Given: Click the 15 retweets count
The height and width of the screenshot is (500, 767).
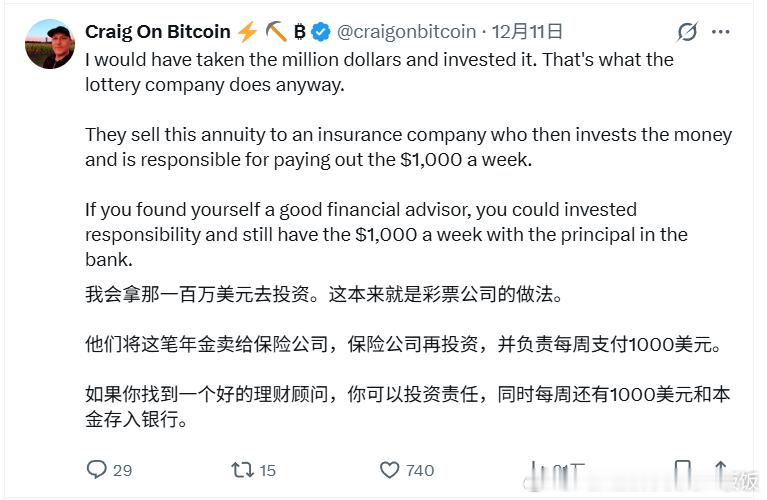Looking at the screenshot, I should (267, 470).
